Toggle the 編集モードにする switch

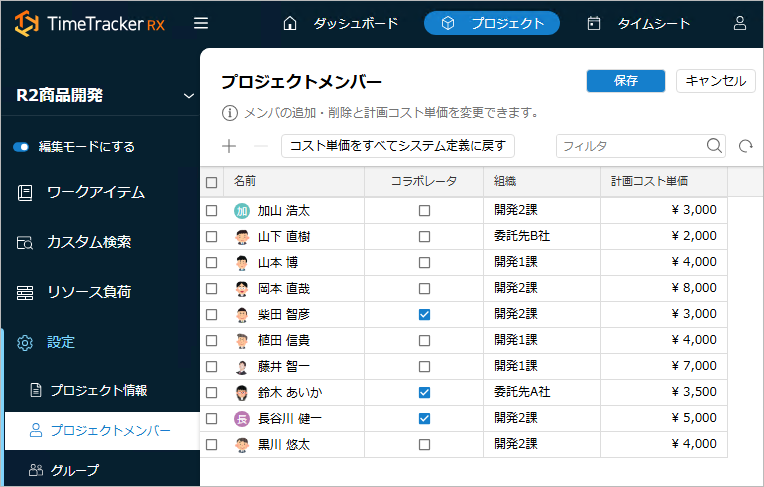point(22,147)
